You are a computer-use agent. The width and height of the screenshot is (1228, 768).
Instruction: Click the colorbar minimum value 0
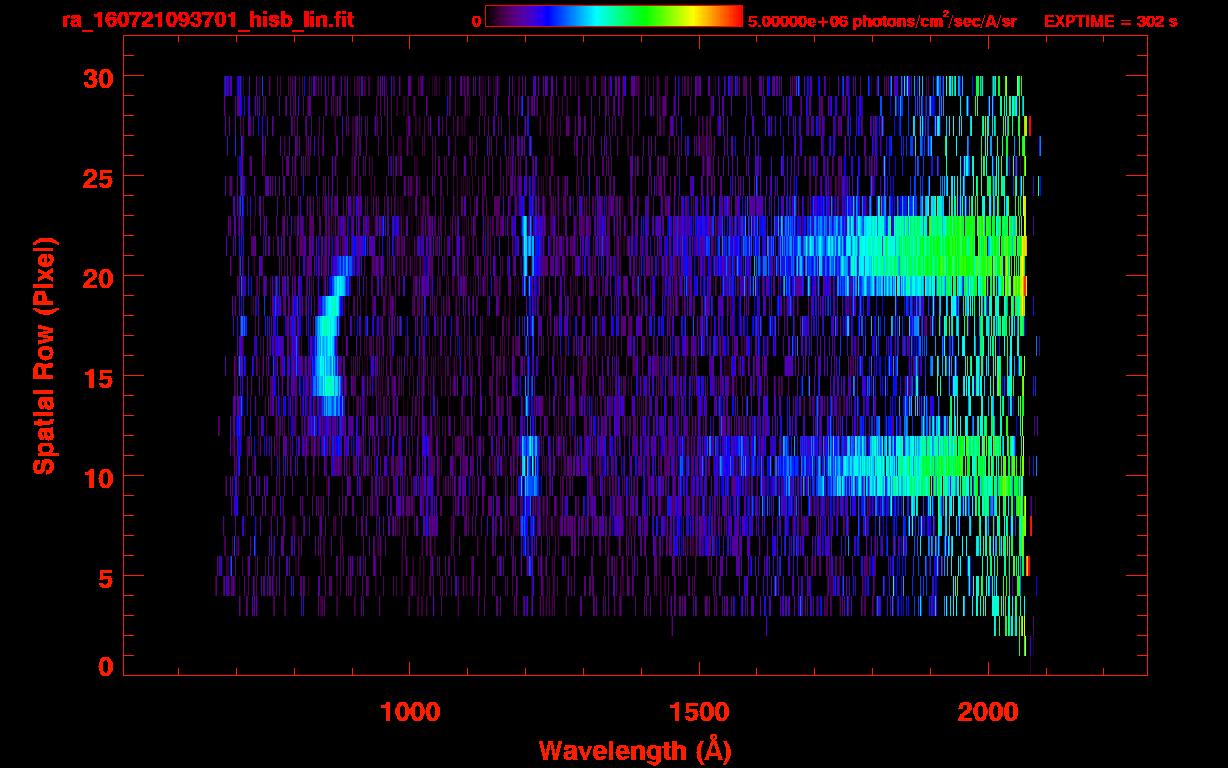coord(477,21)
